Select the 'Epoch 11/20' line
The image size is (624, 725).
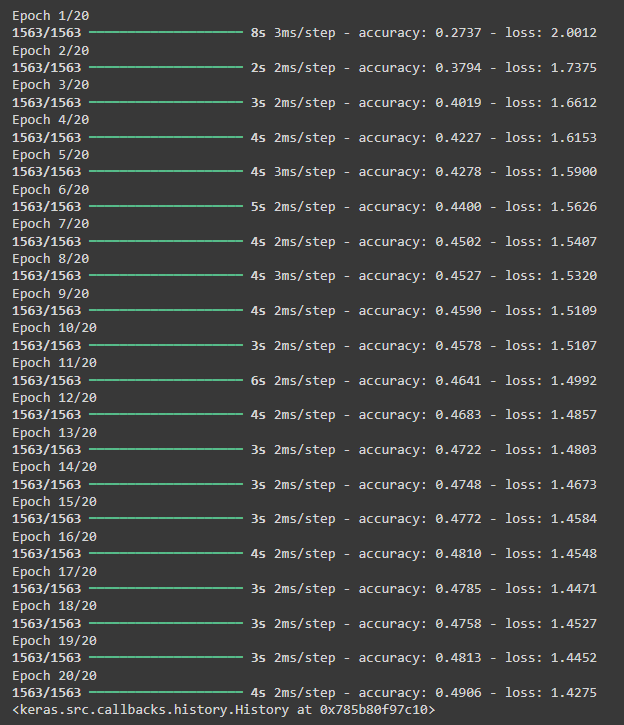[54, 363]
